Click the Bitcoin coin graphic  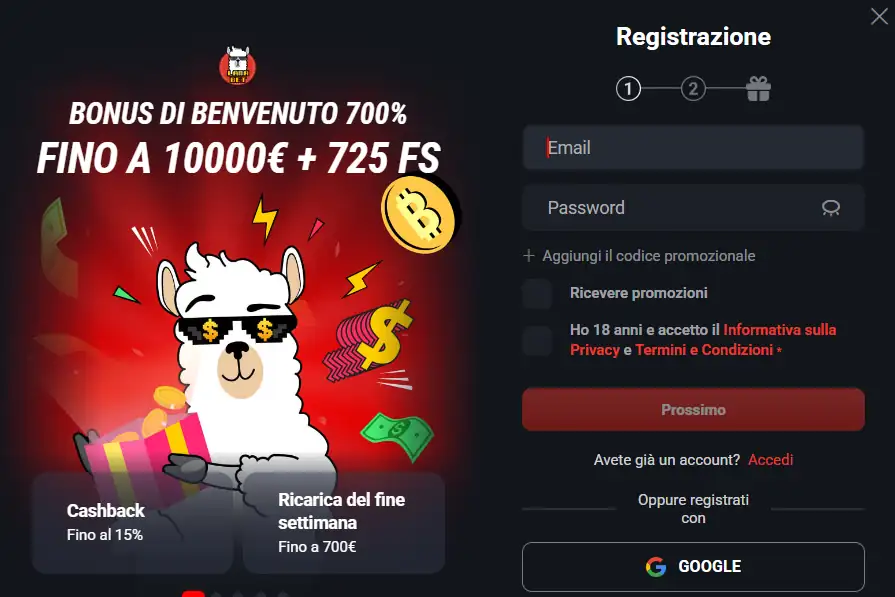coord(420,213)
